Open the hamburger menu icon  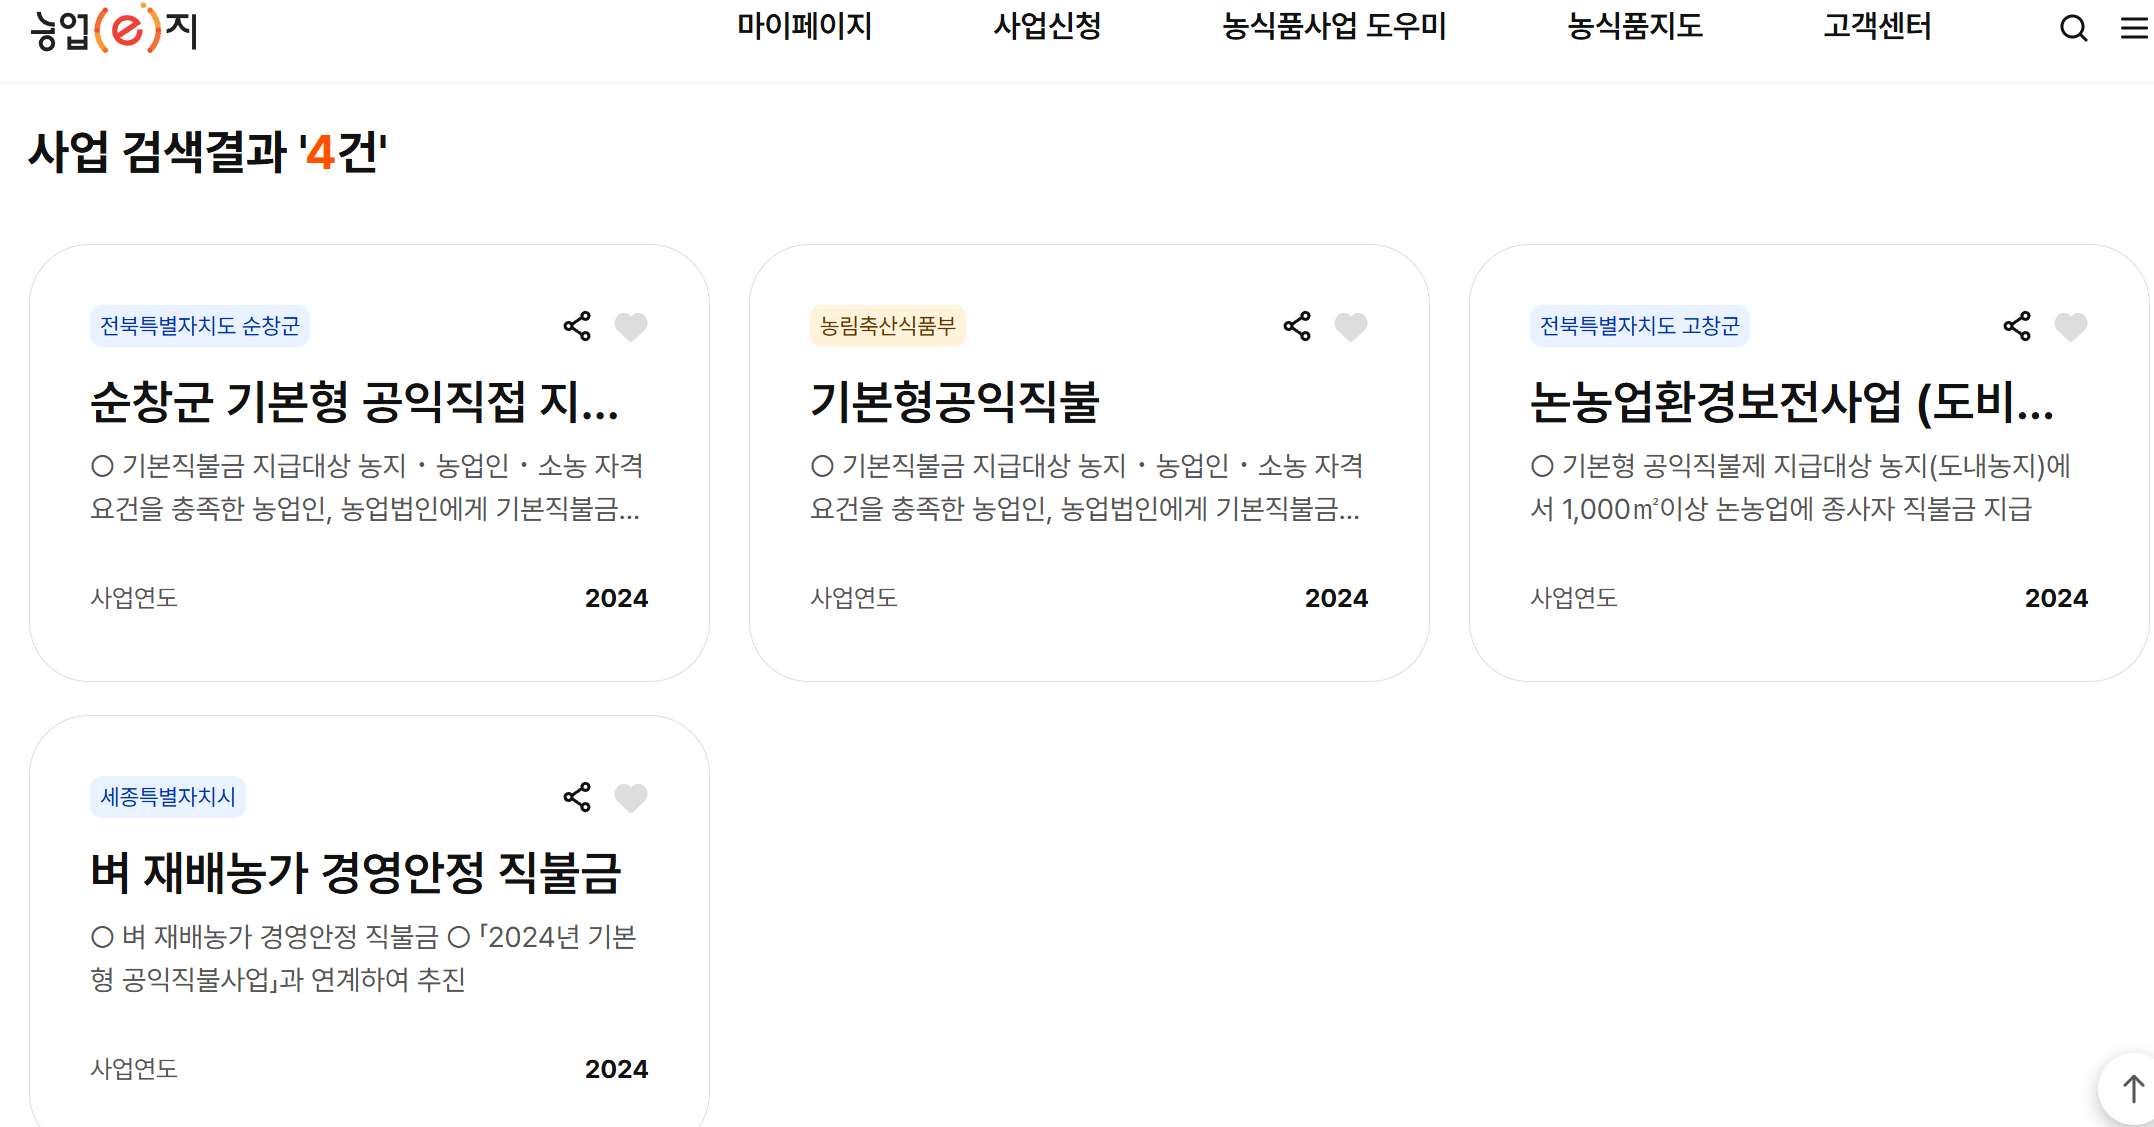point(2134,28)
